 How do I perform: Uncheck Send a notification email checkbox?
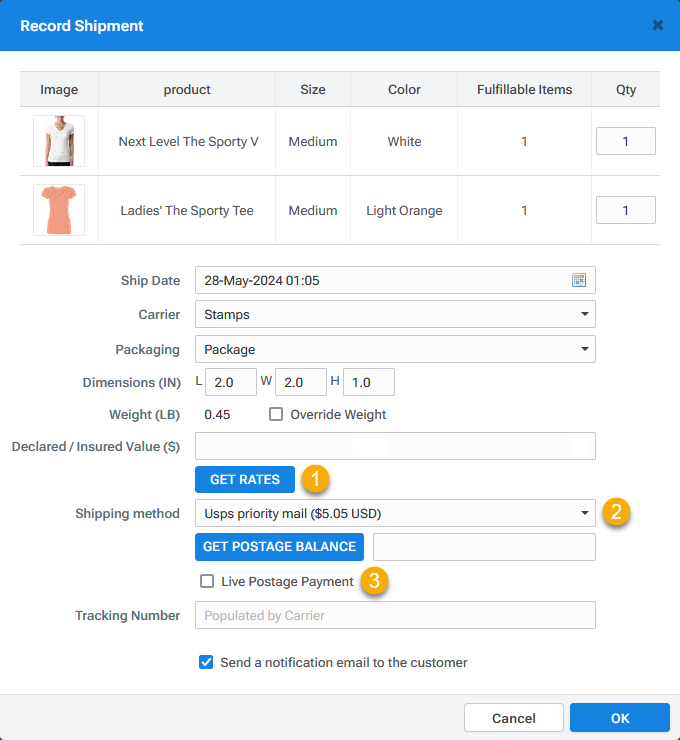click(206, 662)
